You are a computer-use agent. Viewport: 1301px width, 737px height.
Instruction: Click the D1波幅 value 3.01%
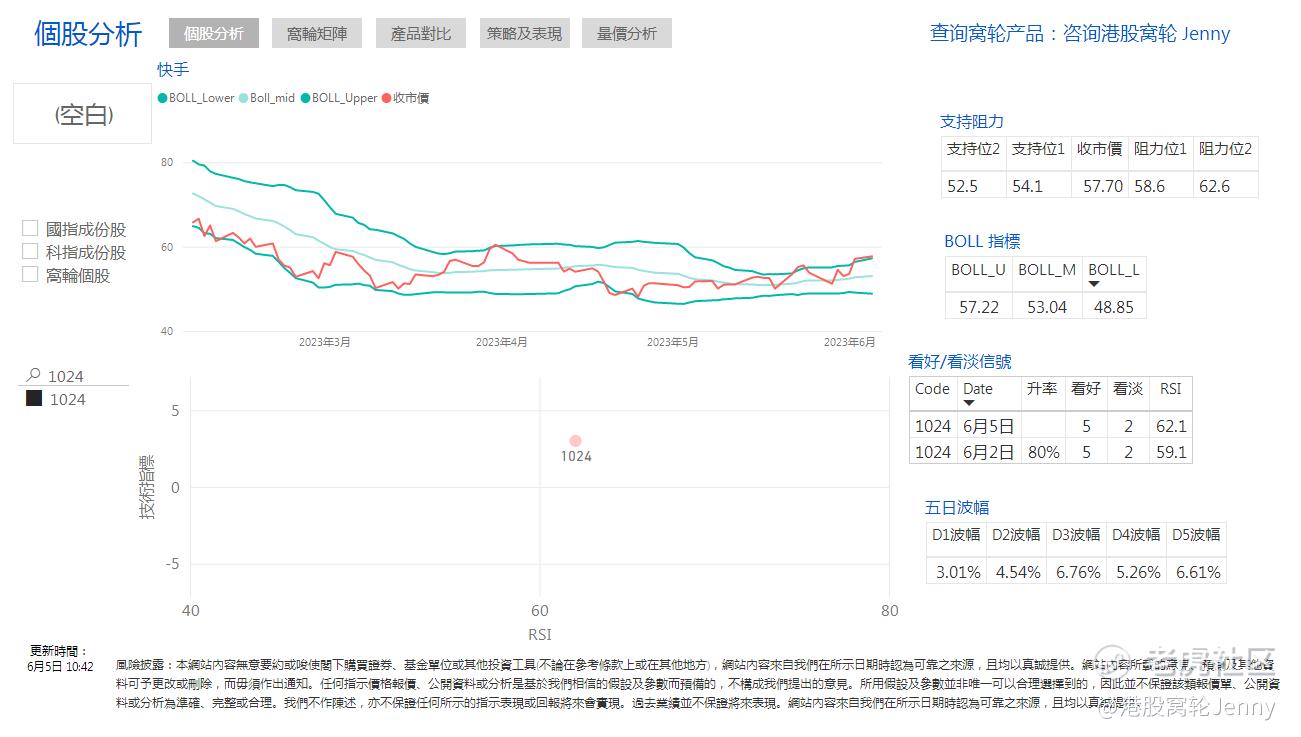point(958,572)
